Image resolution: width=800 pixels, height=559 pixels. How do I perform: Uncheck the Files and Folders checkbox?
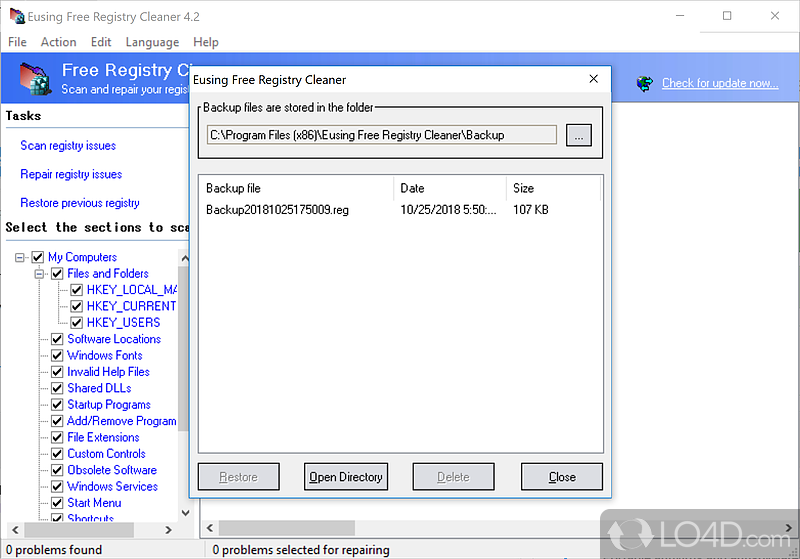click(x=57, y=273)
